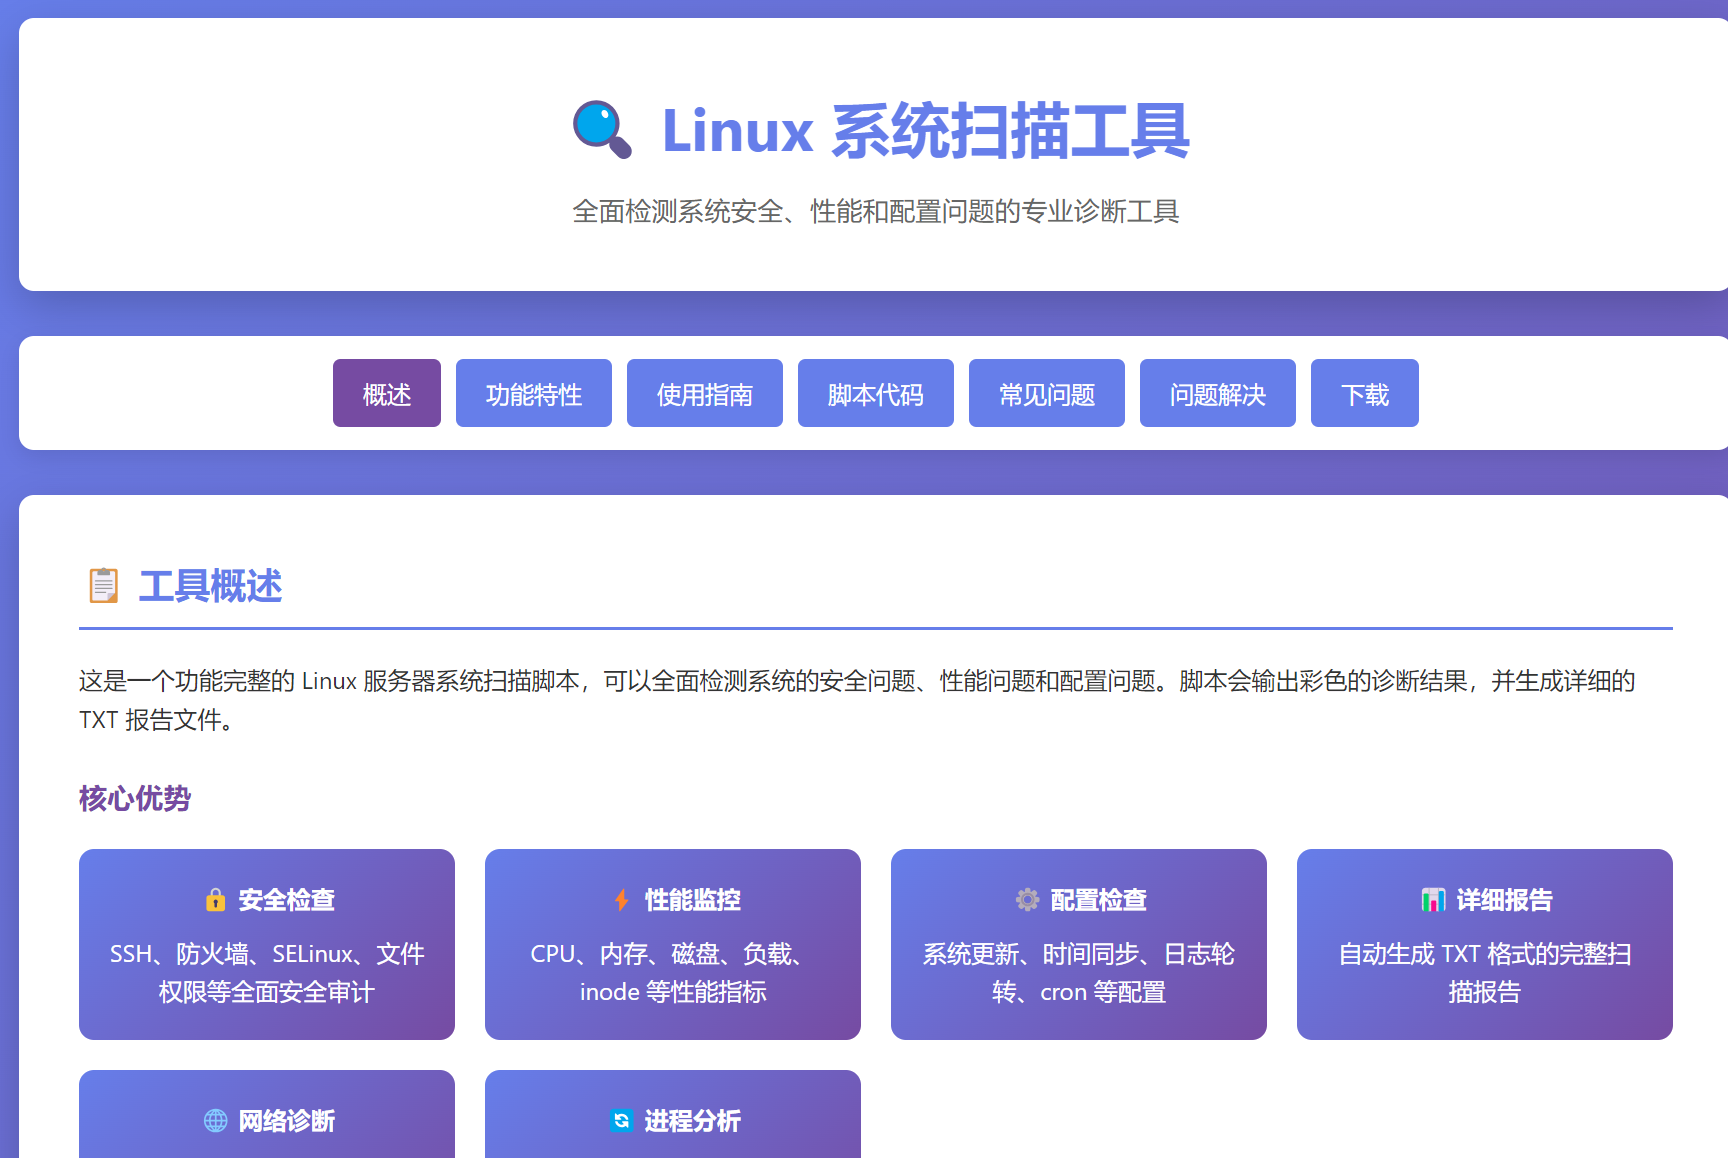Go to the 脚本代码 tab

[x=876, y=393]
